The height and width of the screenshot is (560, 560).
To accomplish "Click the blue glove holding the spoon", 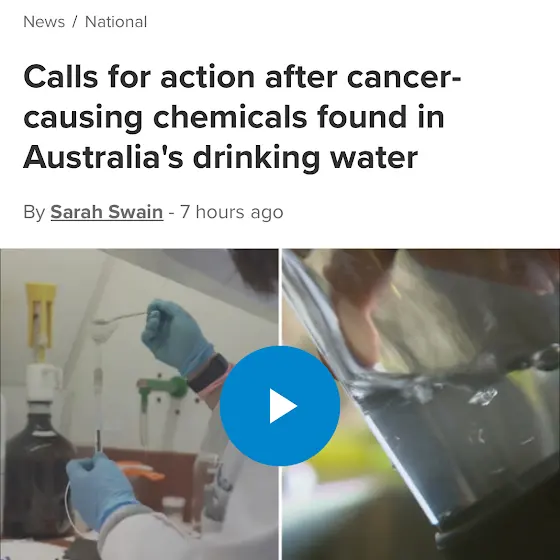I will pos(176,335).
